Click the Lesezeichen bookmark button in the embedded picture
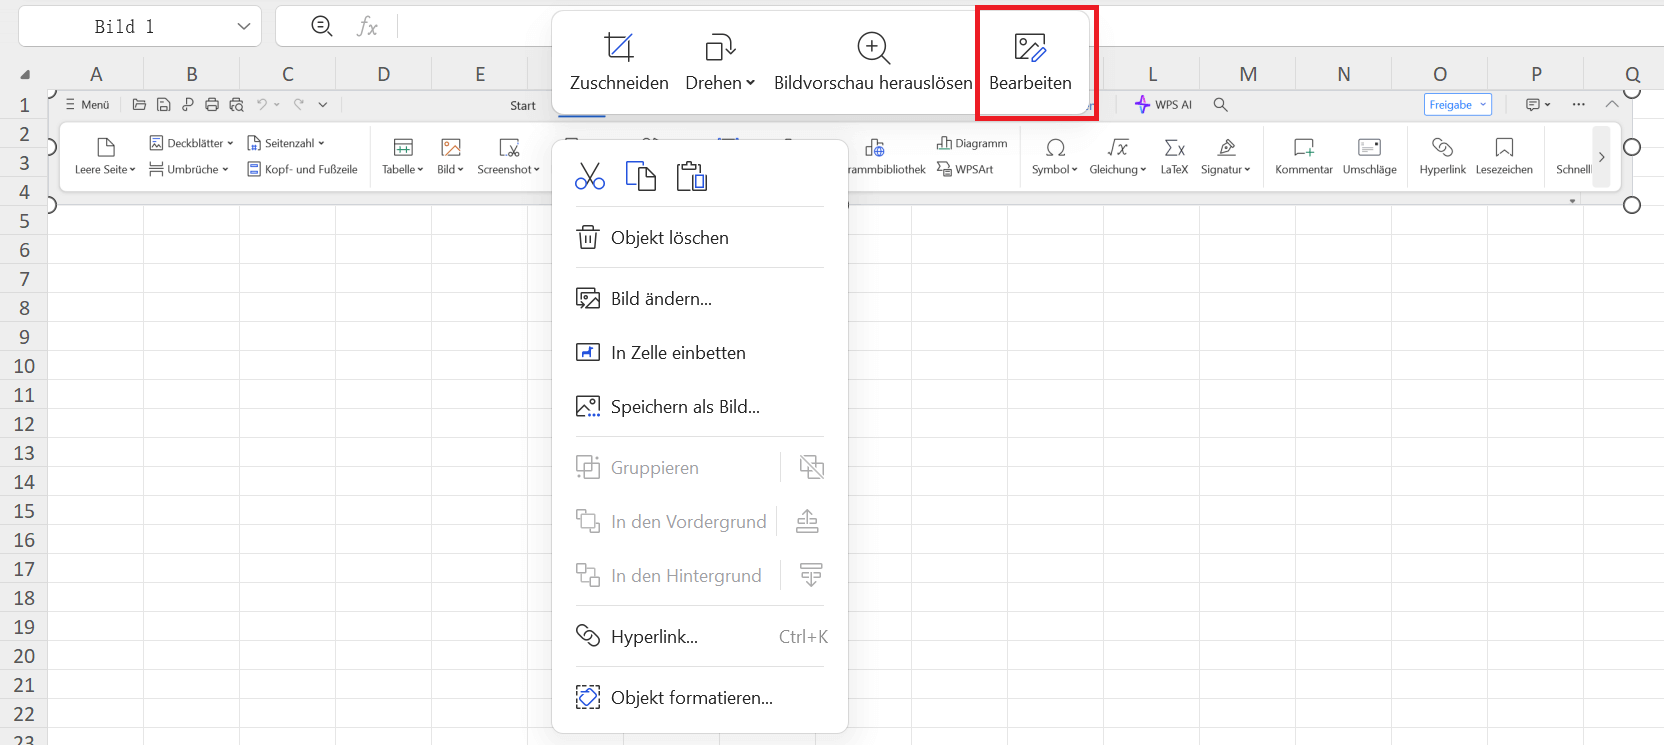The image size is (1664, 745). pyautogui.click(x=1504, y=156)
